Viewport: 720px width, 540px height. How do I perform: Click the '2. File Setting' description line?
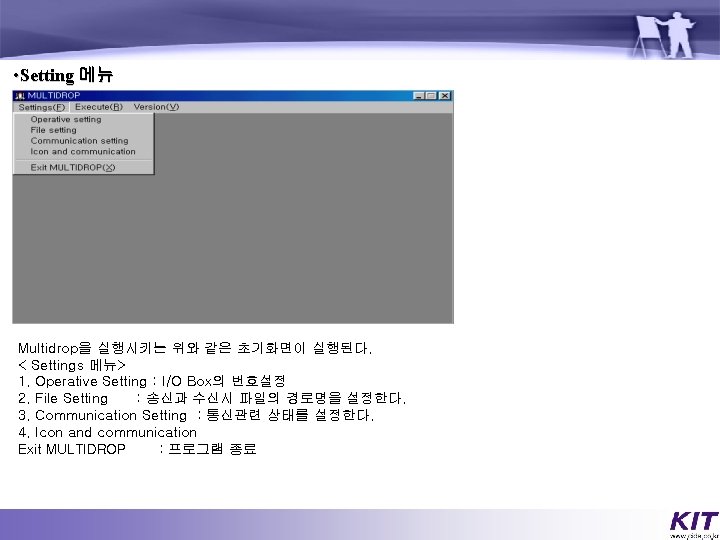[x=212, y=398]
